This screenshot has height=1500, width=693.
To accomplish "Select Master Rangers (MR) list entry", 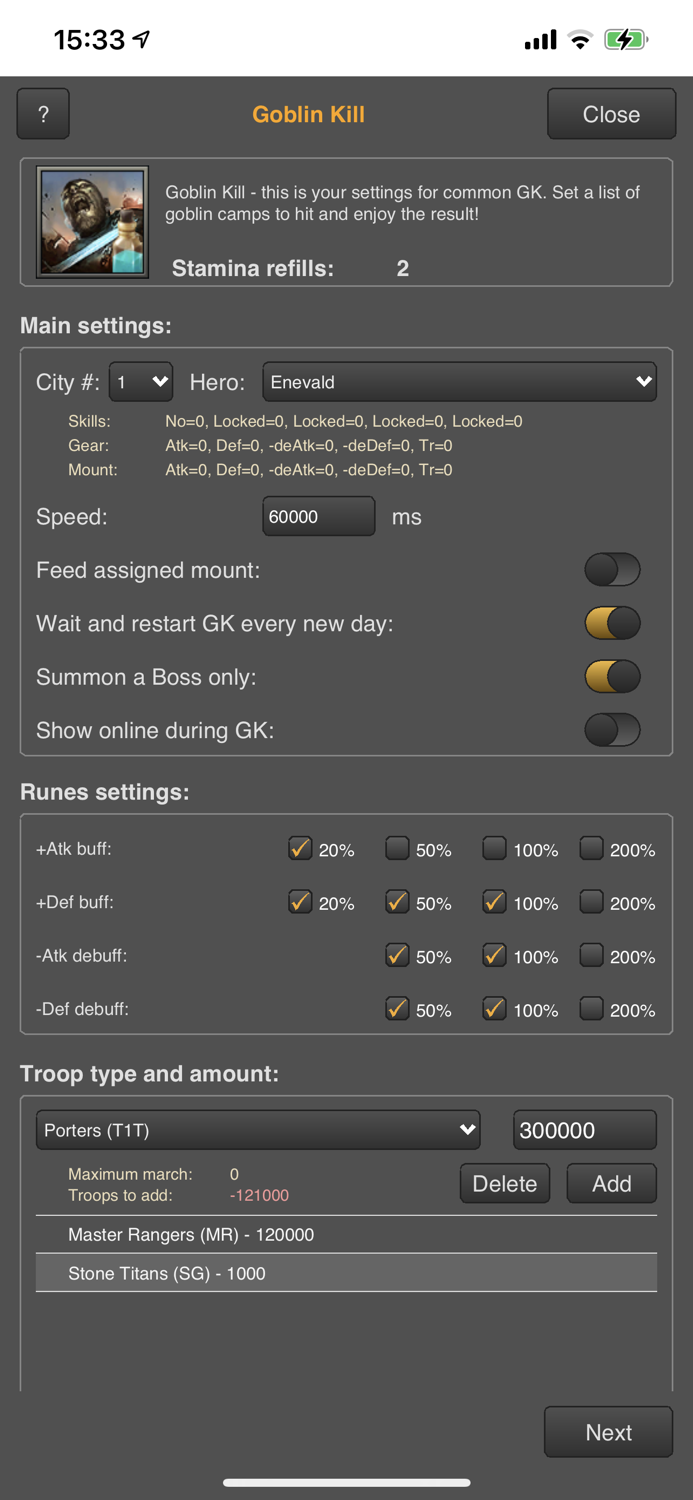I will (x=346, y=1235).
